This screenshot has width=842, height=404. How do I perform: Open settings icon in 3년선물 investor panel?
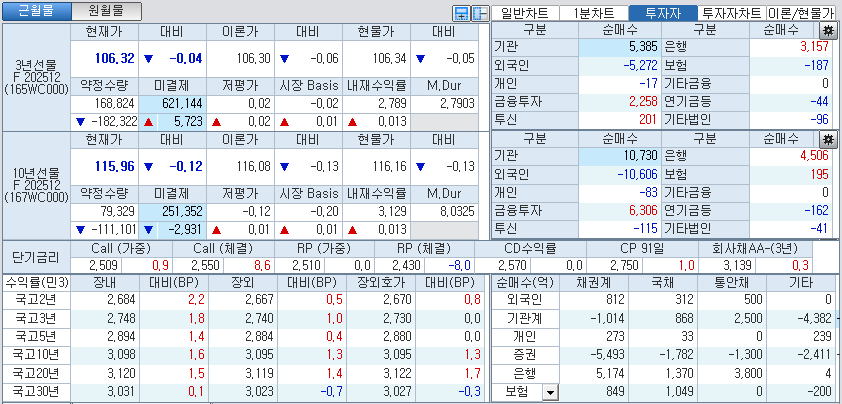828,30
